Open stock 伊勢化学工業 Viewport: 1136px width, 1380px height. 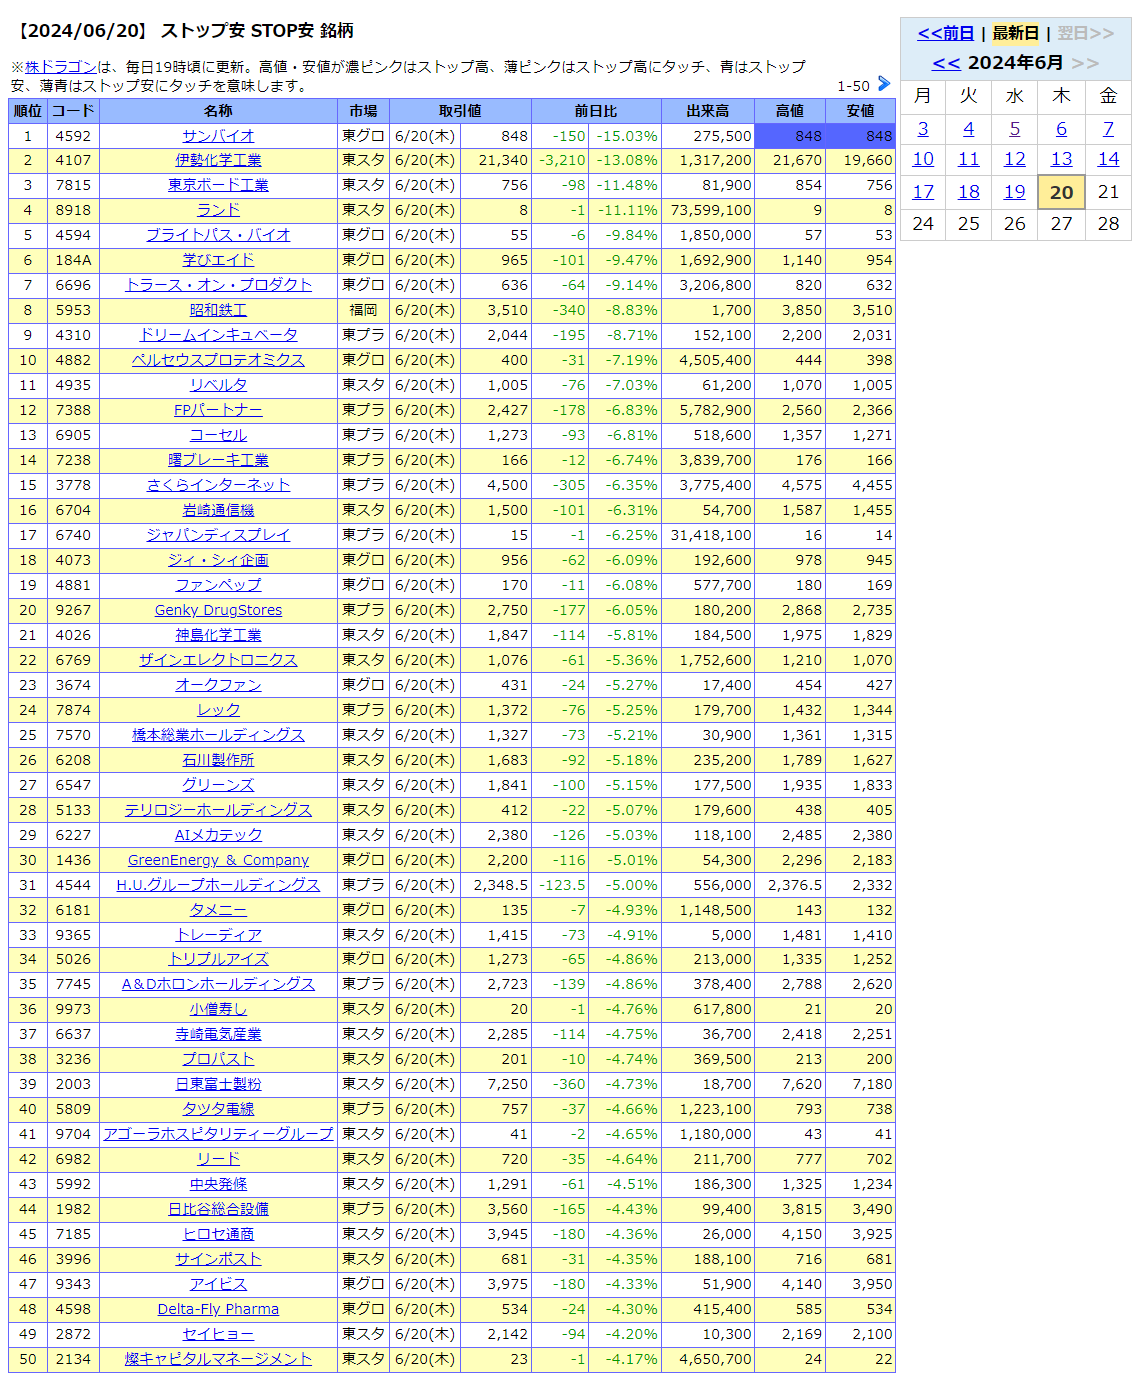click(218, 161)
